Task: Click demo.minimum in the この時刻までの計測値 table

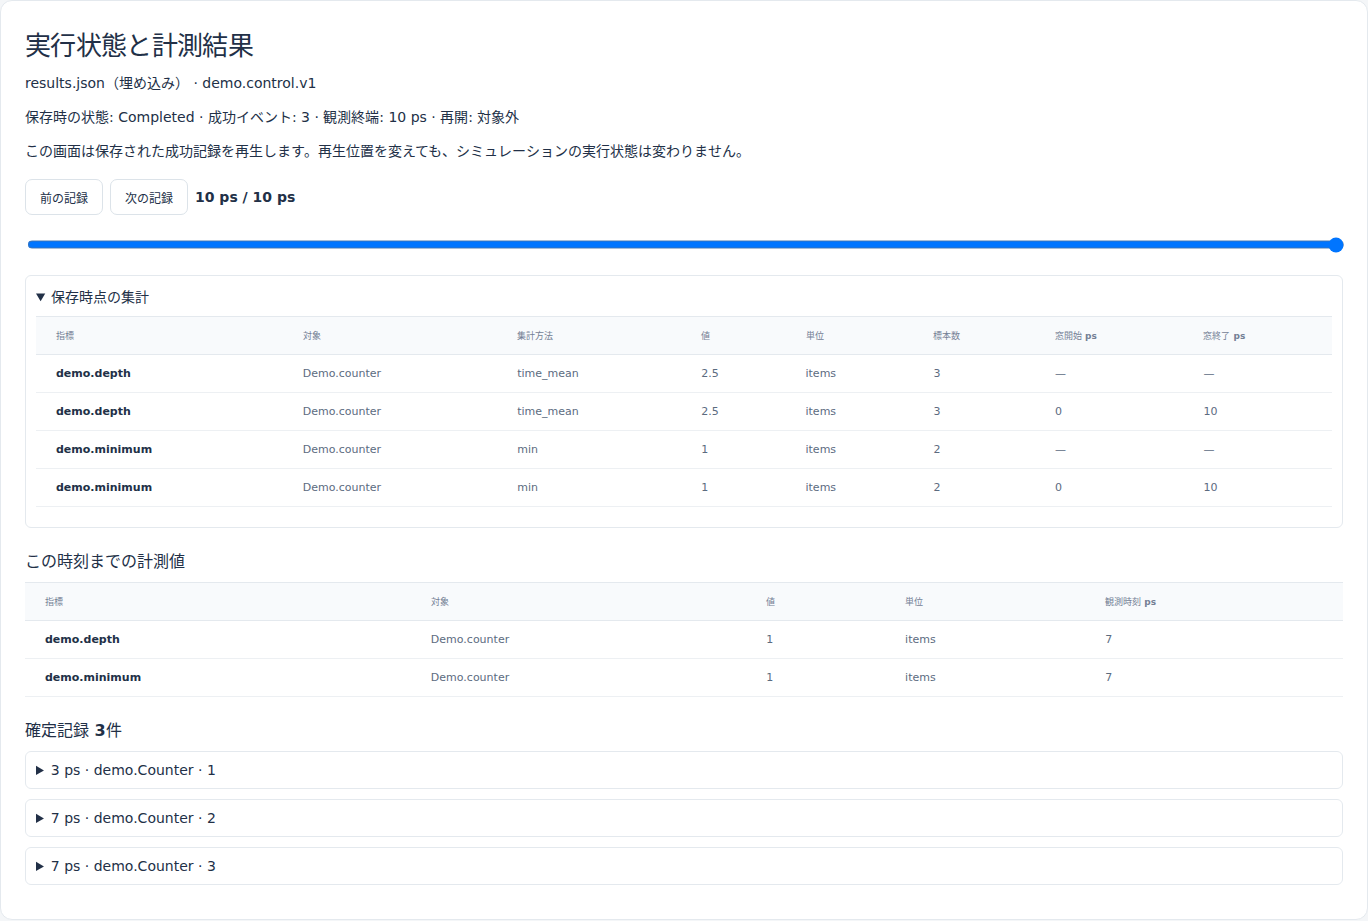Action: pos(93,677)
